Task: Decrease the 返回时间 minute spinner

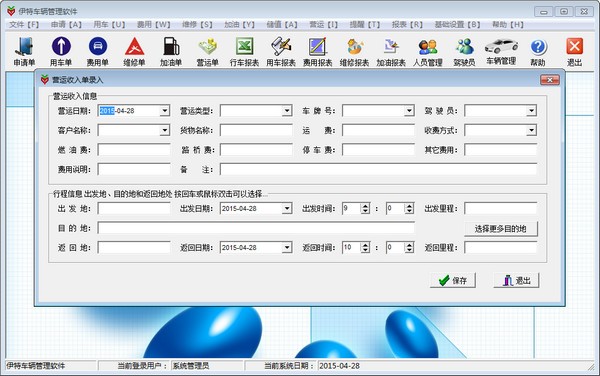Action: point(409,250)
